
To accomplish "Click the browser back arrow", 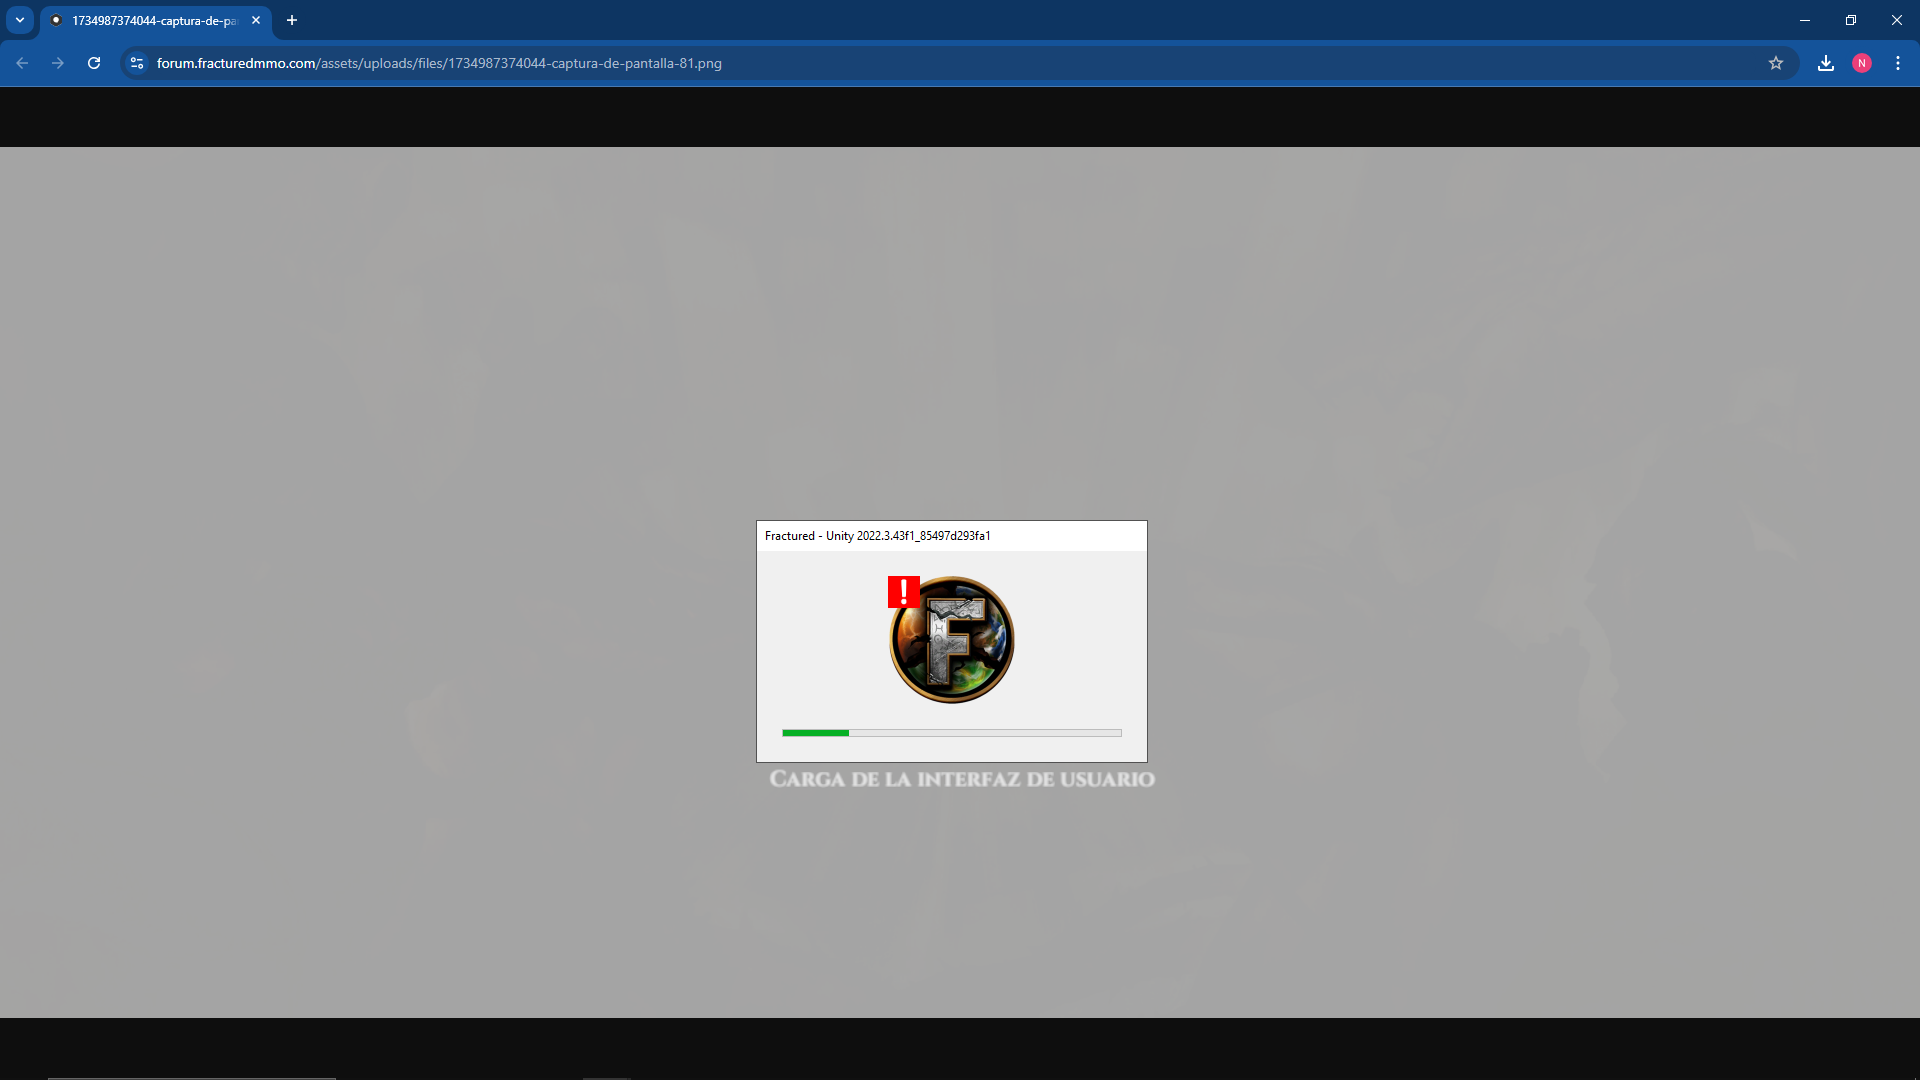I will click(22, 63).
